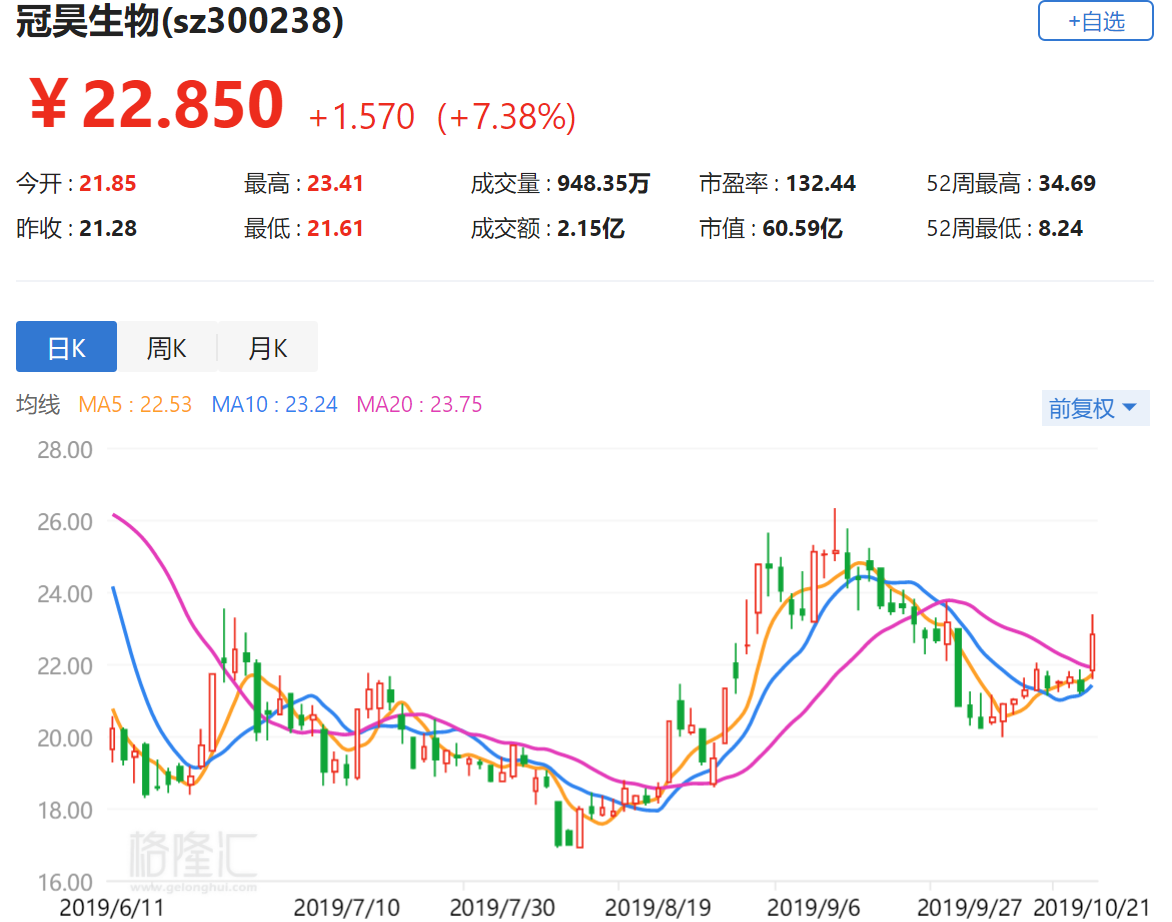Click the 最高 value 23.41
The width and height of the screenshot is (1172, 922).
335,183
